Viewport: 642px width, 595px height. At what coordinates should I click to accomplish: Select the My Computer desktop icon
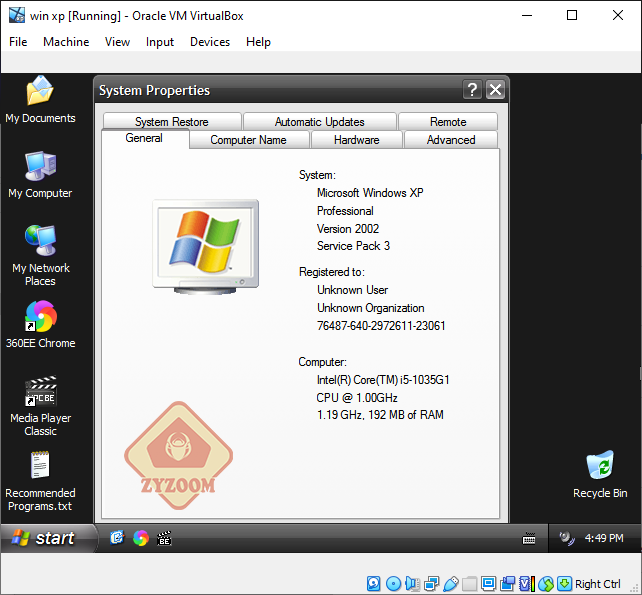tap(40, 175)
